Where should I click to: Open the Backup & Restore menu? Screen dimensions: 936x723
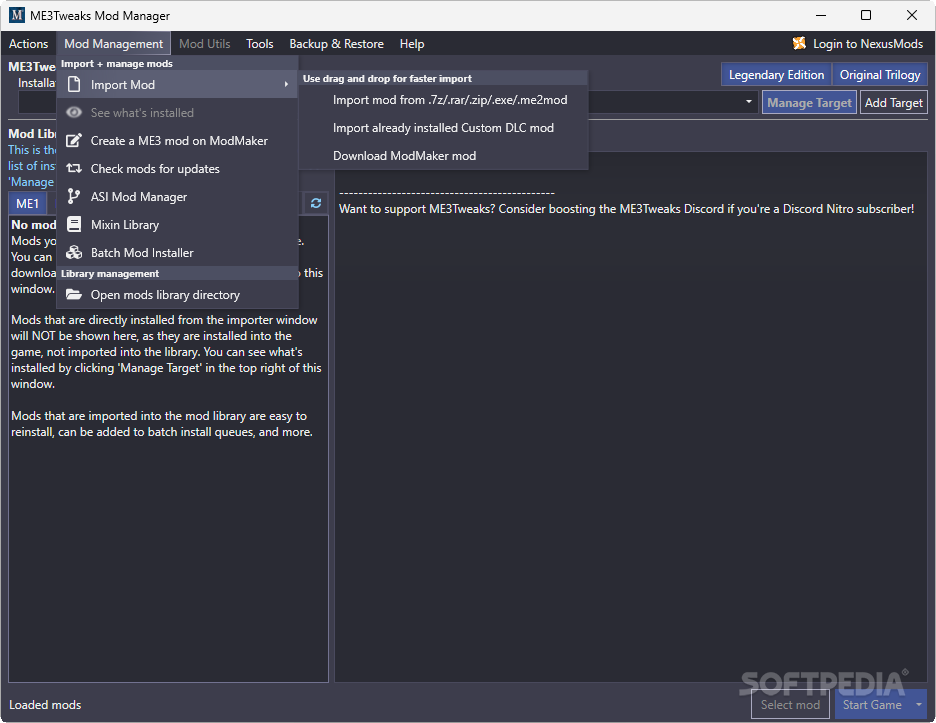click(x=336, y=44)
